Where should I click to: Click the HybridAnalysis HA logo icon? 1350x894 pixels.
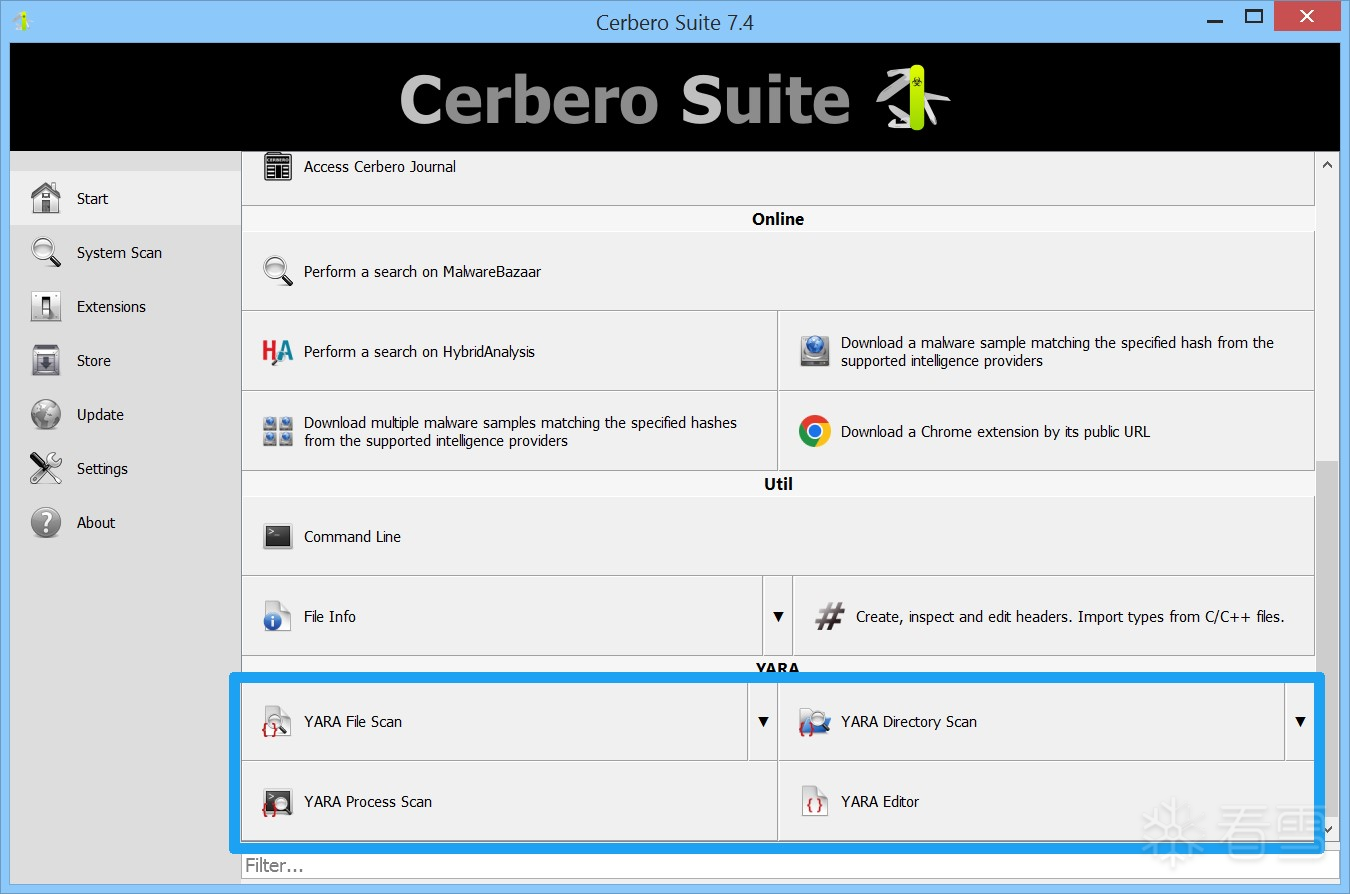coord(278,351)
